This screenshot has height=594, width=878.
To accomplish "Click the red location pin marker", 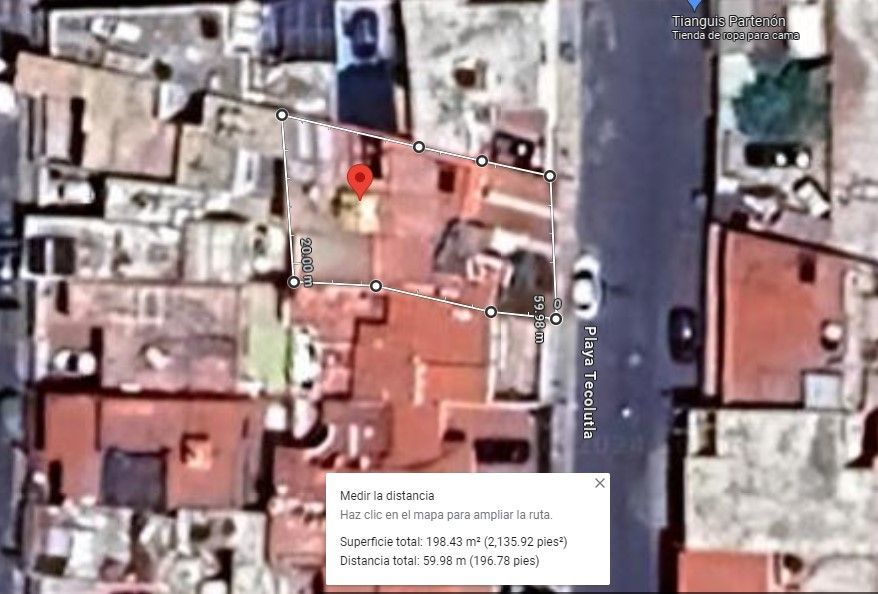I will [360, 182].
